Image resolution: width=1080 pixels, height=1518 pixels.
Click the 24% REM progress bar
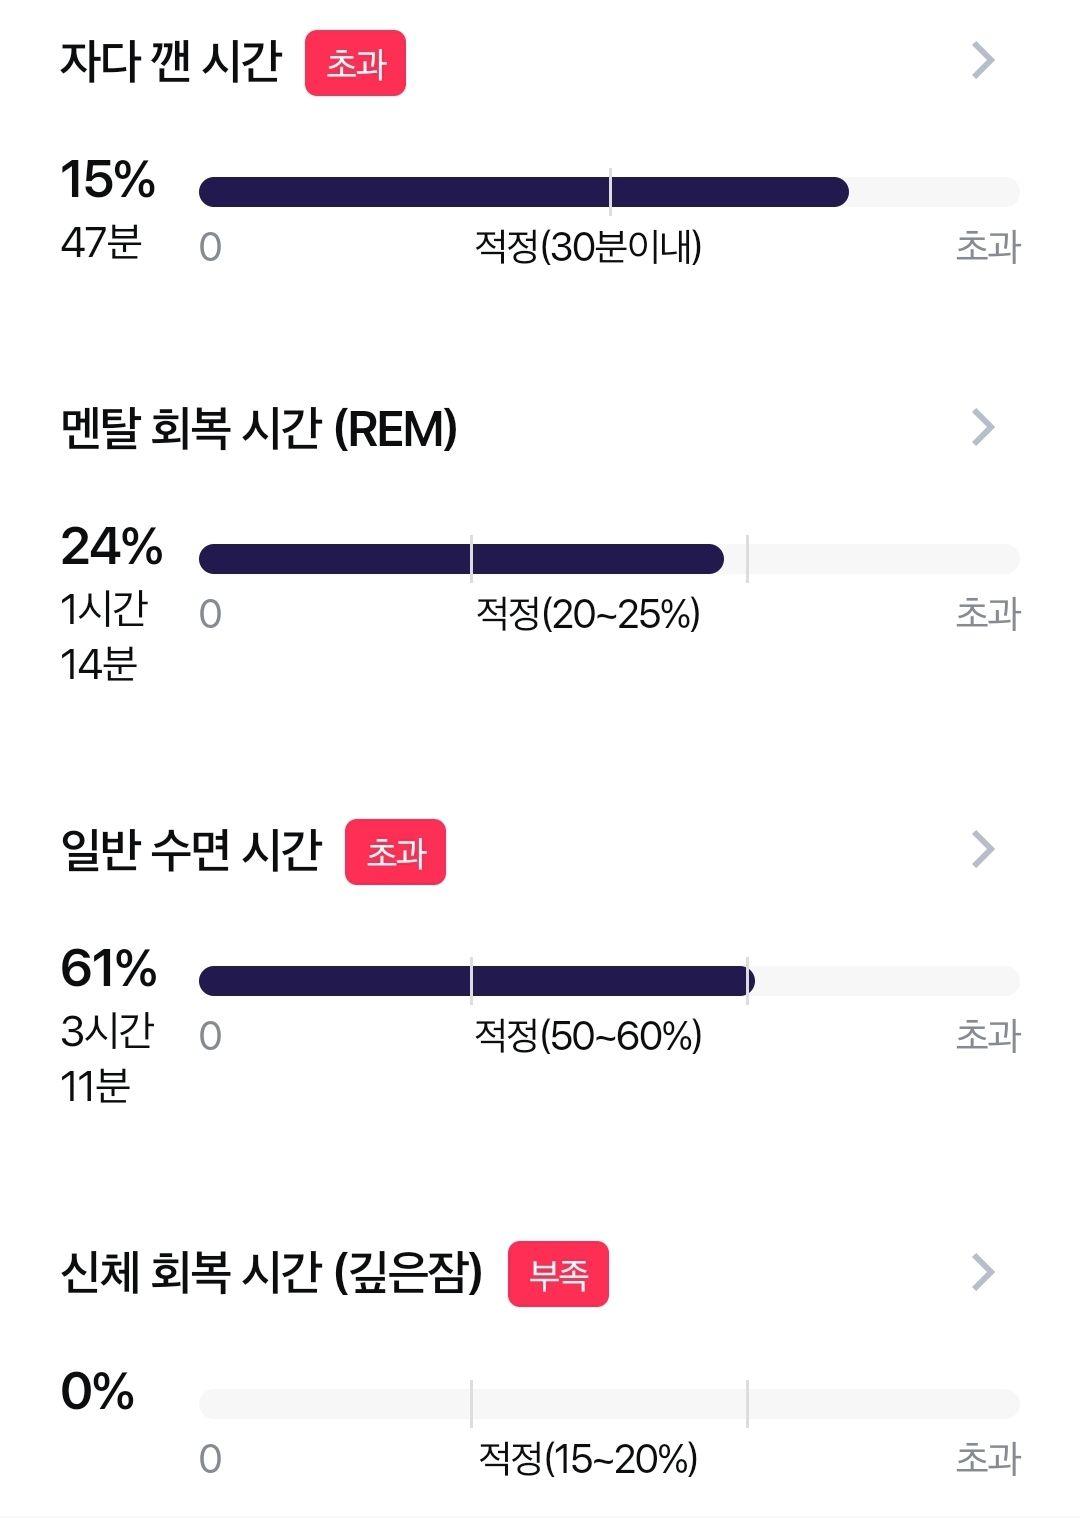(x=609, y=559)
